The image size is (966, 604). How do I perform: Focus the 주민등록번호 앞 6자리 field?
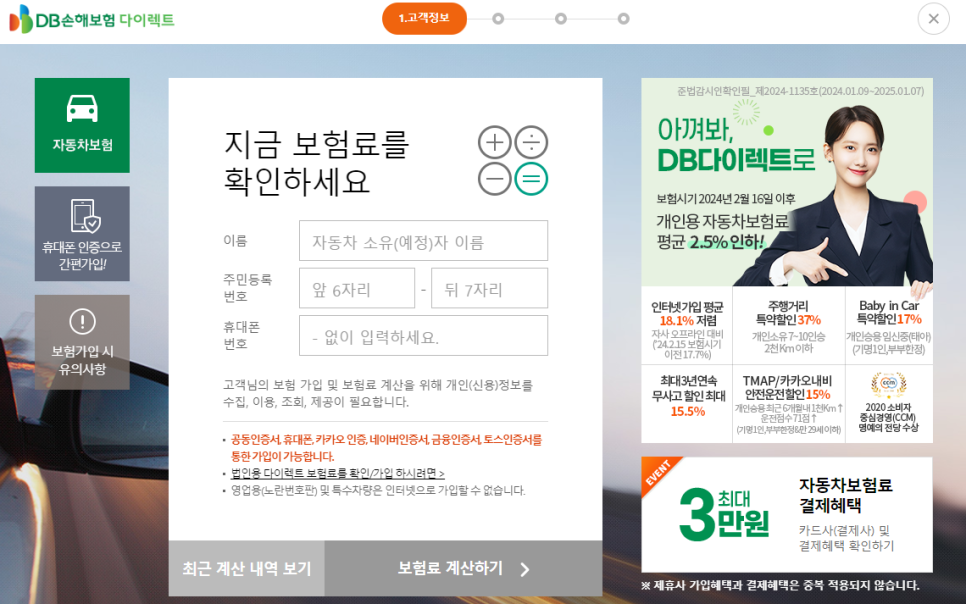tap(357, 288)
